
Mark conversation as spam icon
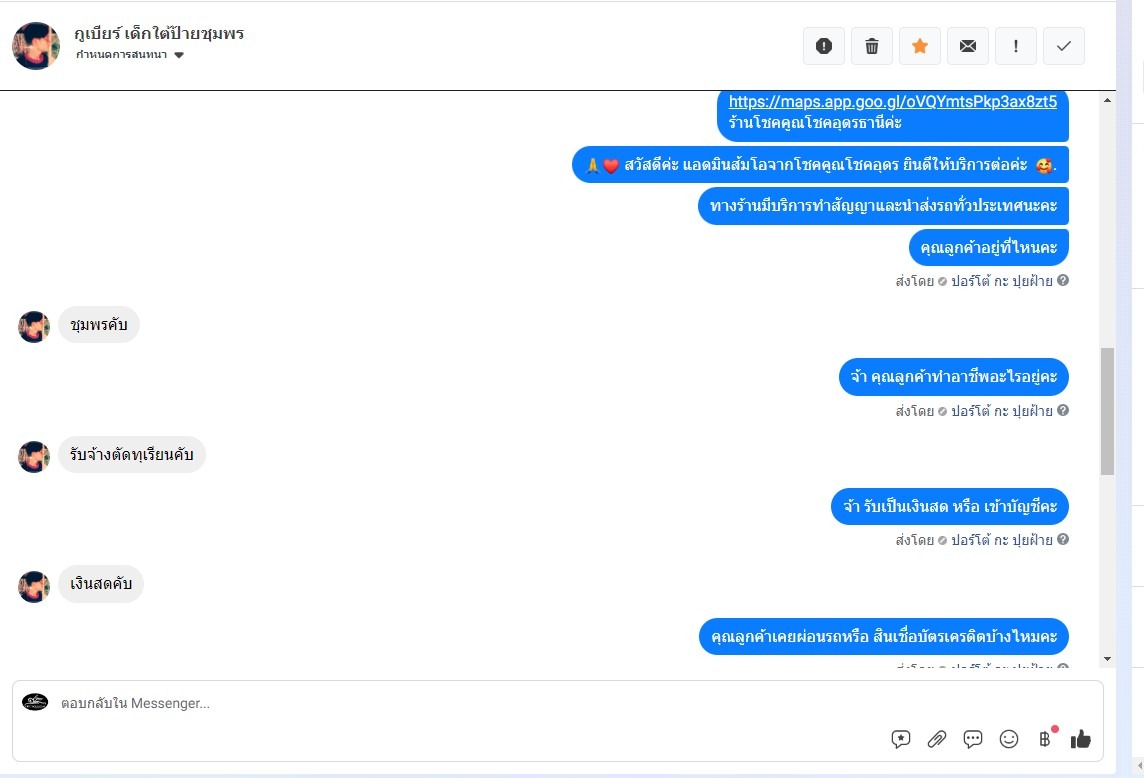824,46
